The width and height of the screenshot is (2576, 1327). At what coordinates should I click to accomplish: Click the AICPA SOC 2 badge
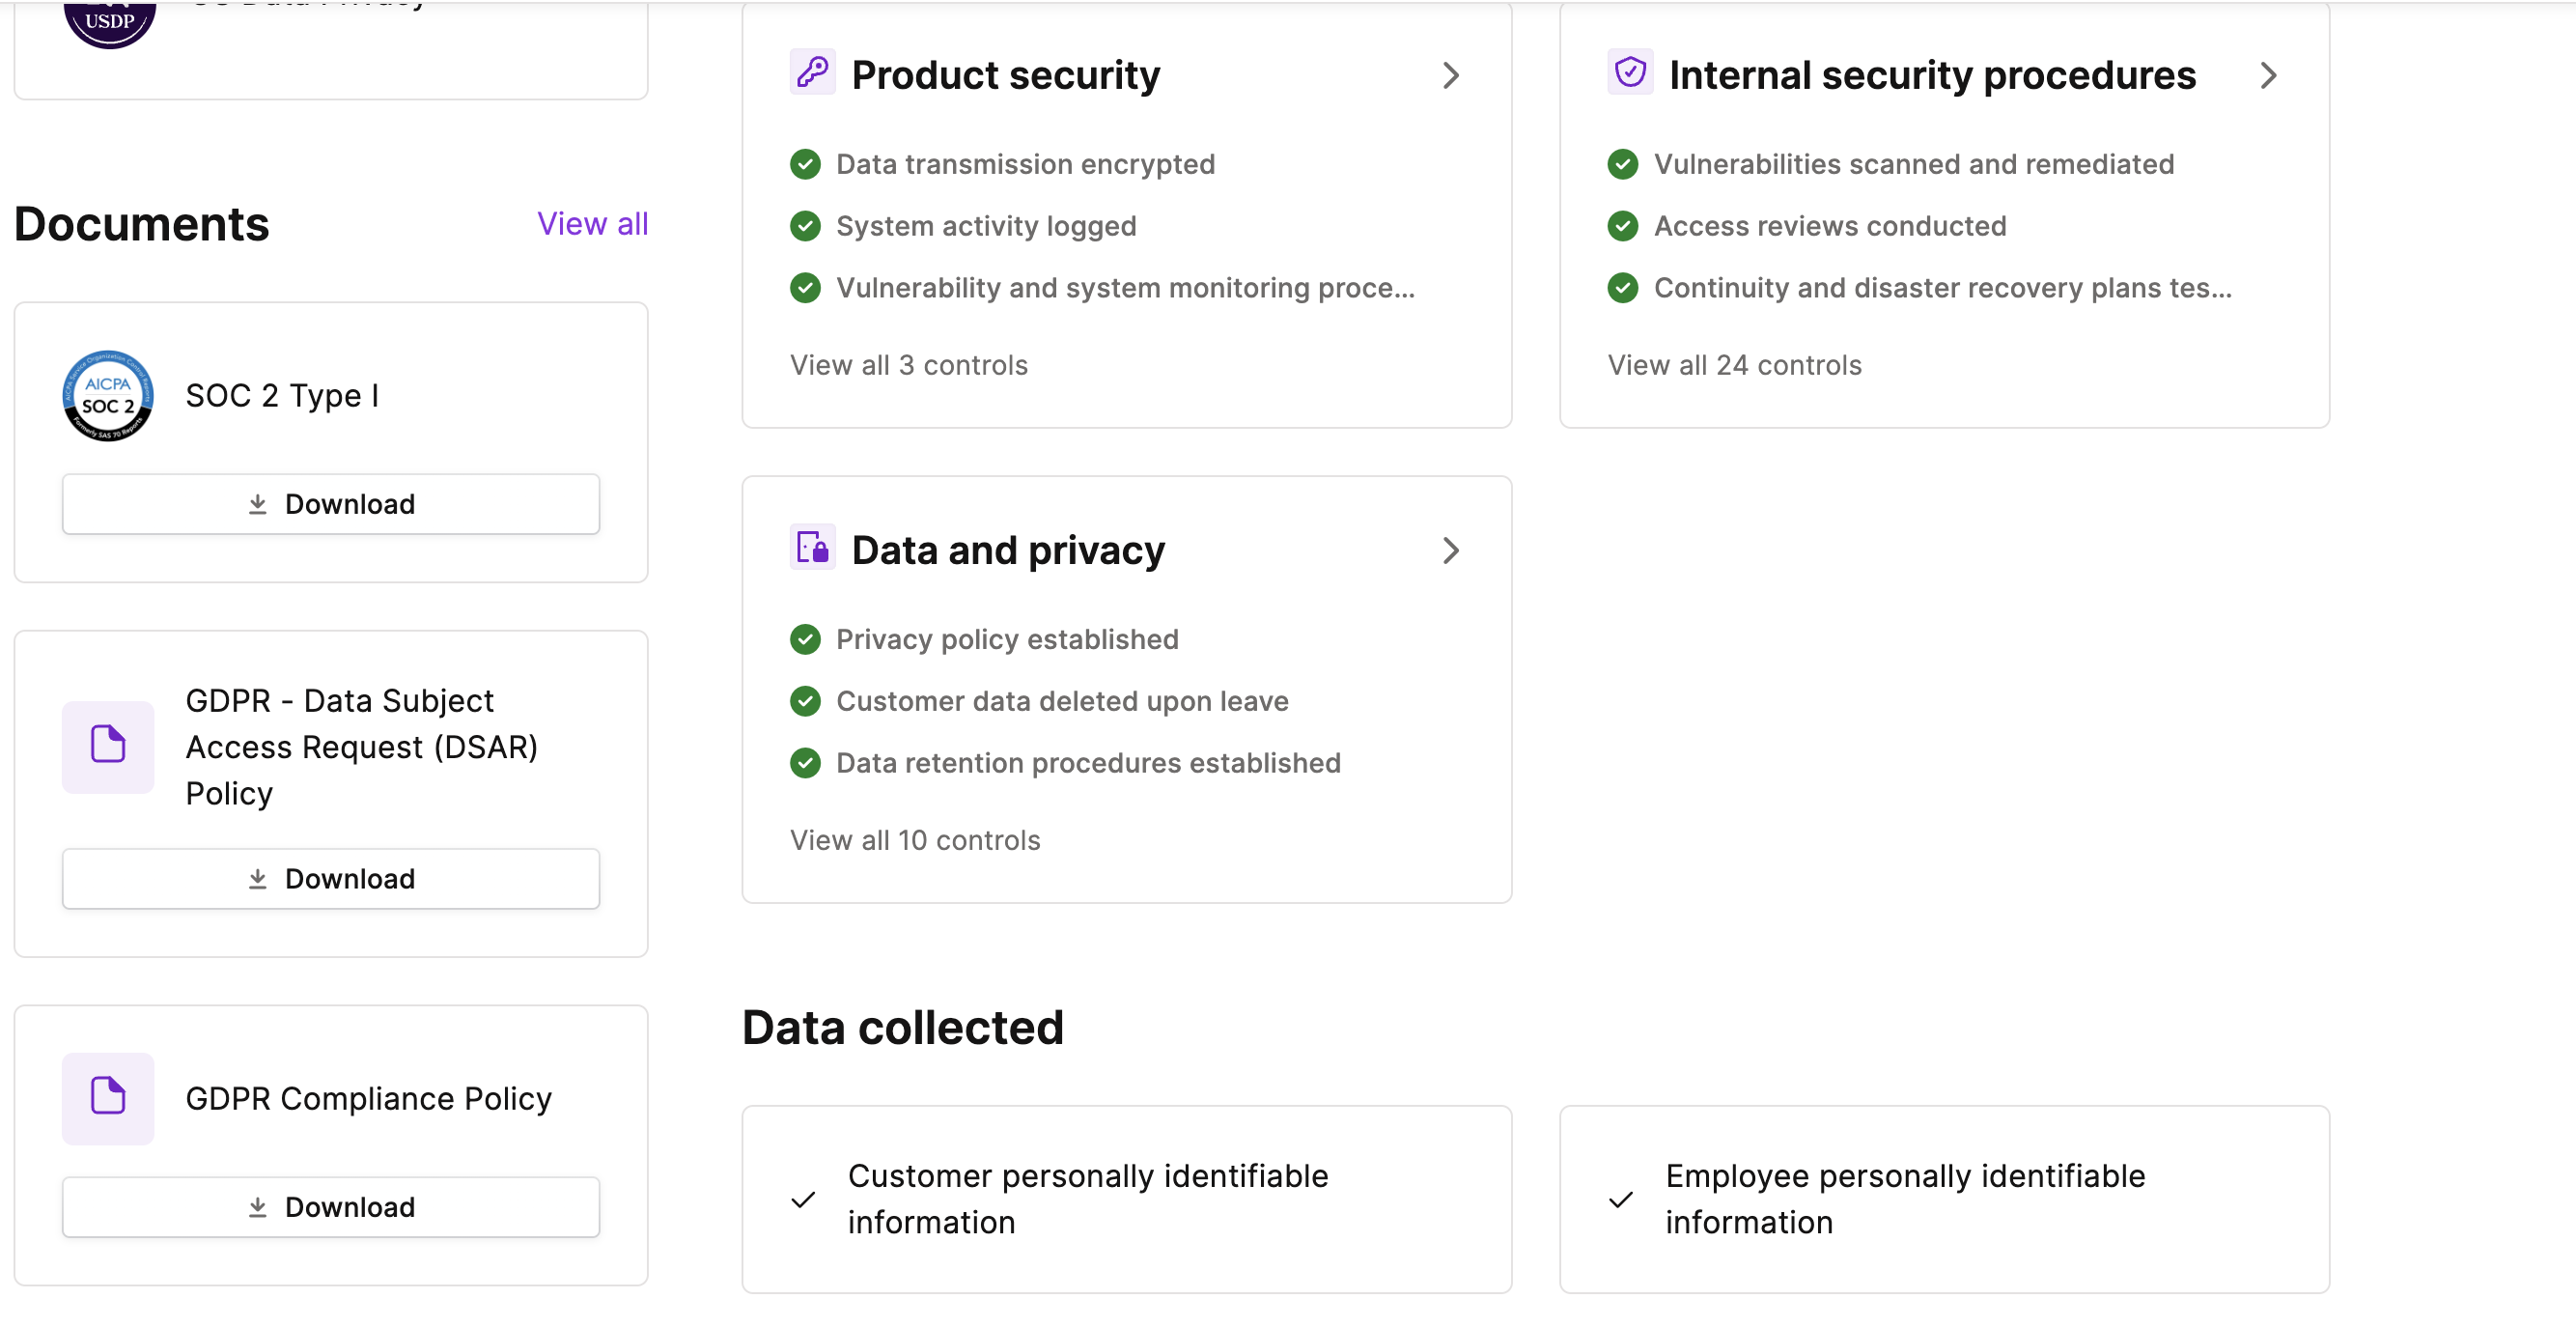[x=108, y=396]
